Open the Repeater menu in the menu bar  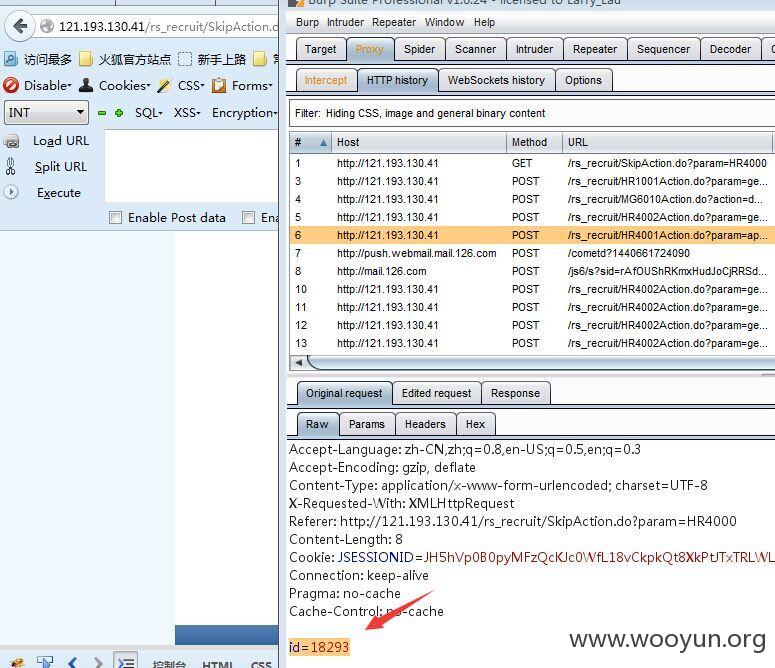point(394,22)
